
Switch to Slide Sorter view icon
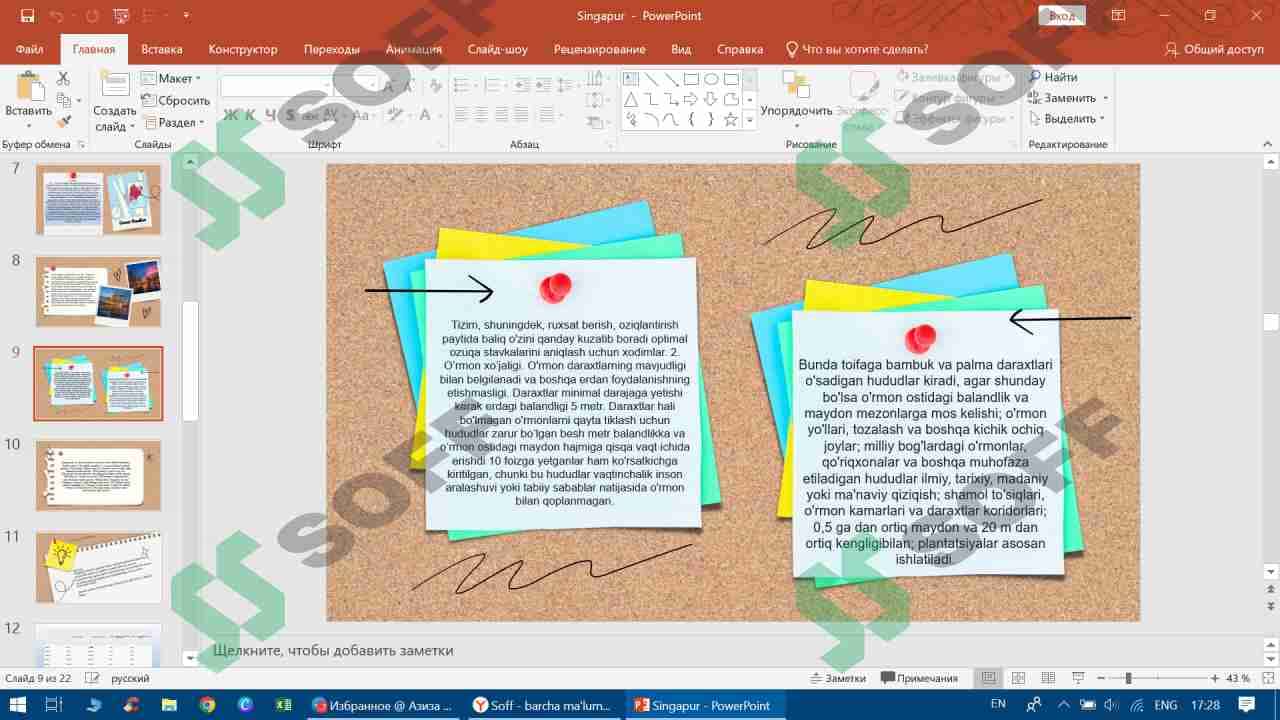[x=1019, y=678]
